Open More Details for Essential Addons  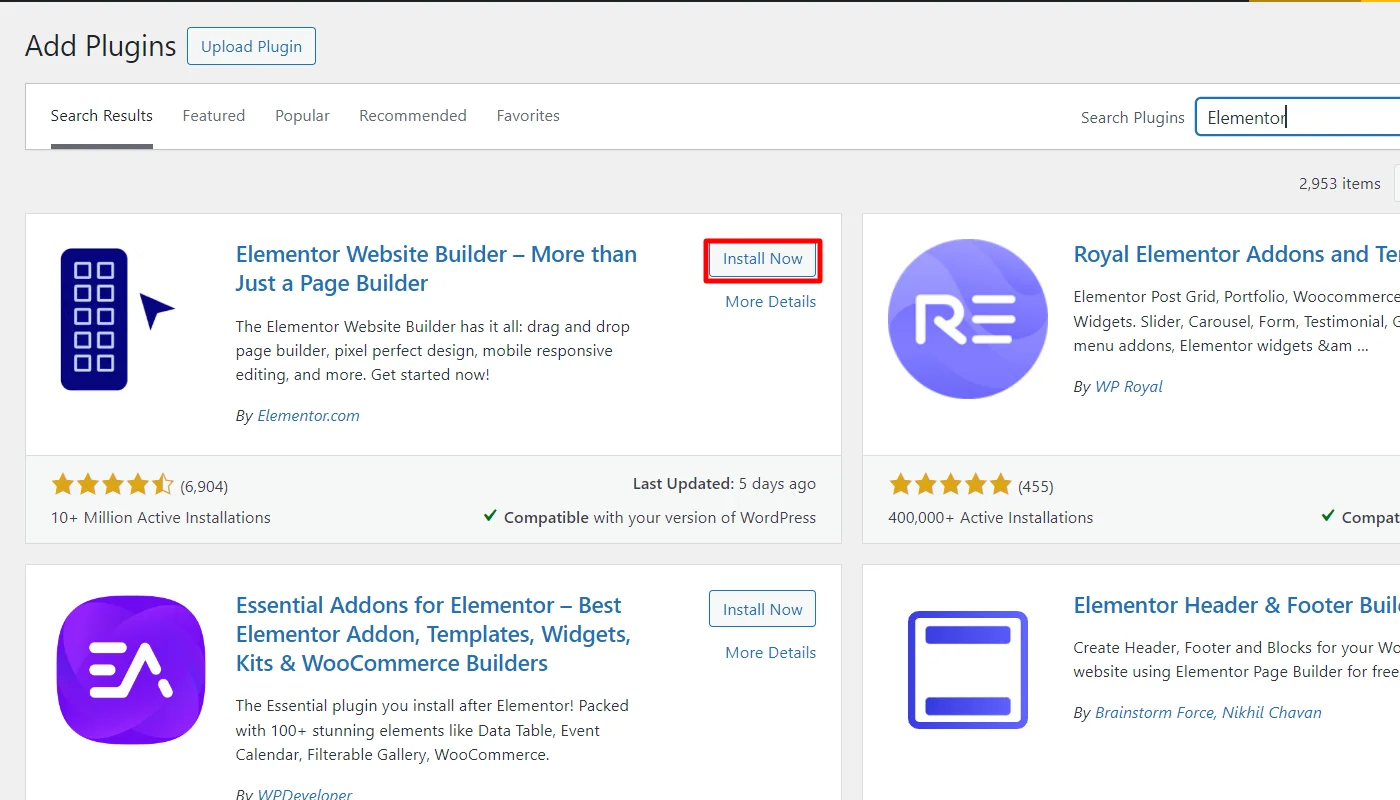point(770,653)
